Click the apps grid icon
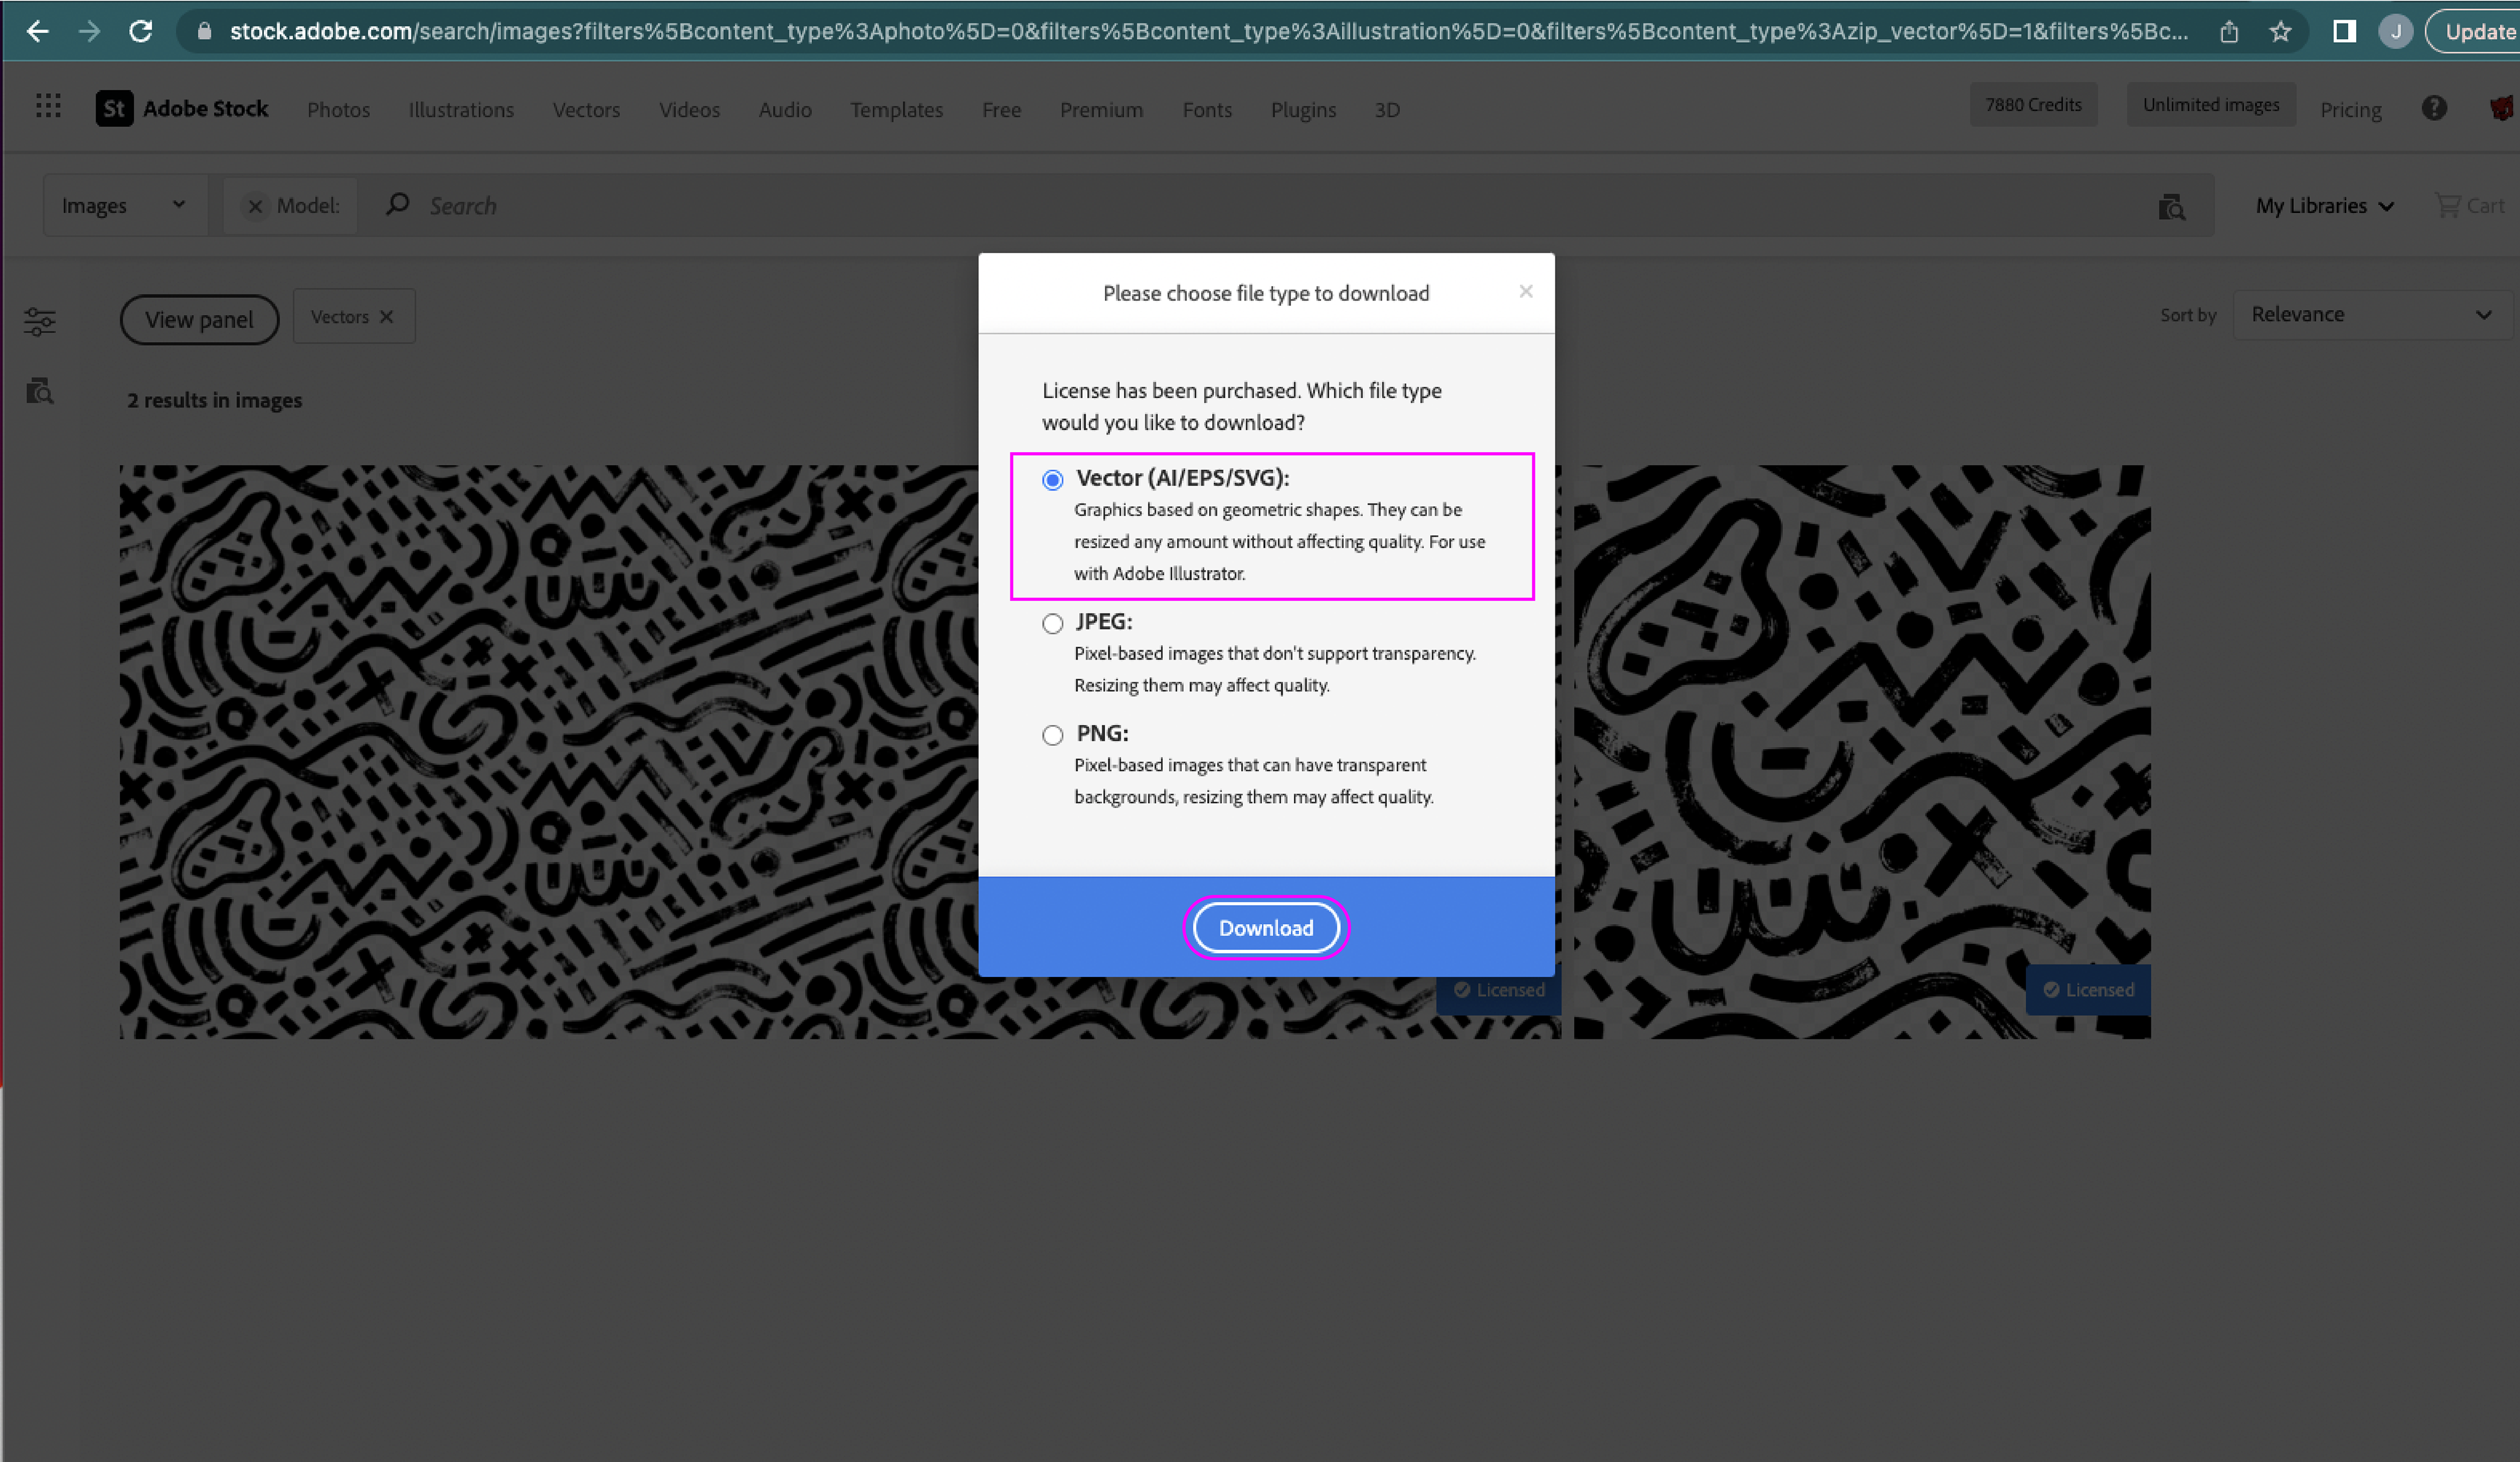The width and height of the screenshot is (2520, 1462). click(x=48, y=106)
